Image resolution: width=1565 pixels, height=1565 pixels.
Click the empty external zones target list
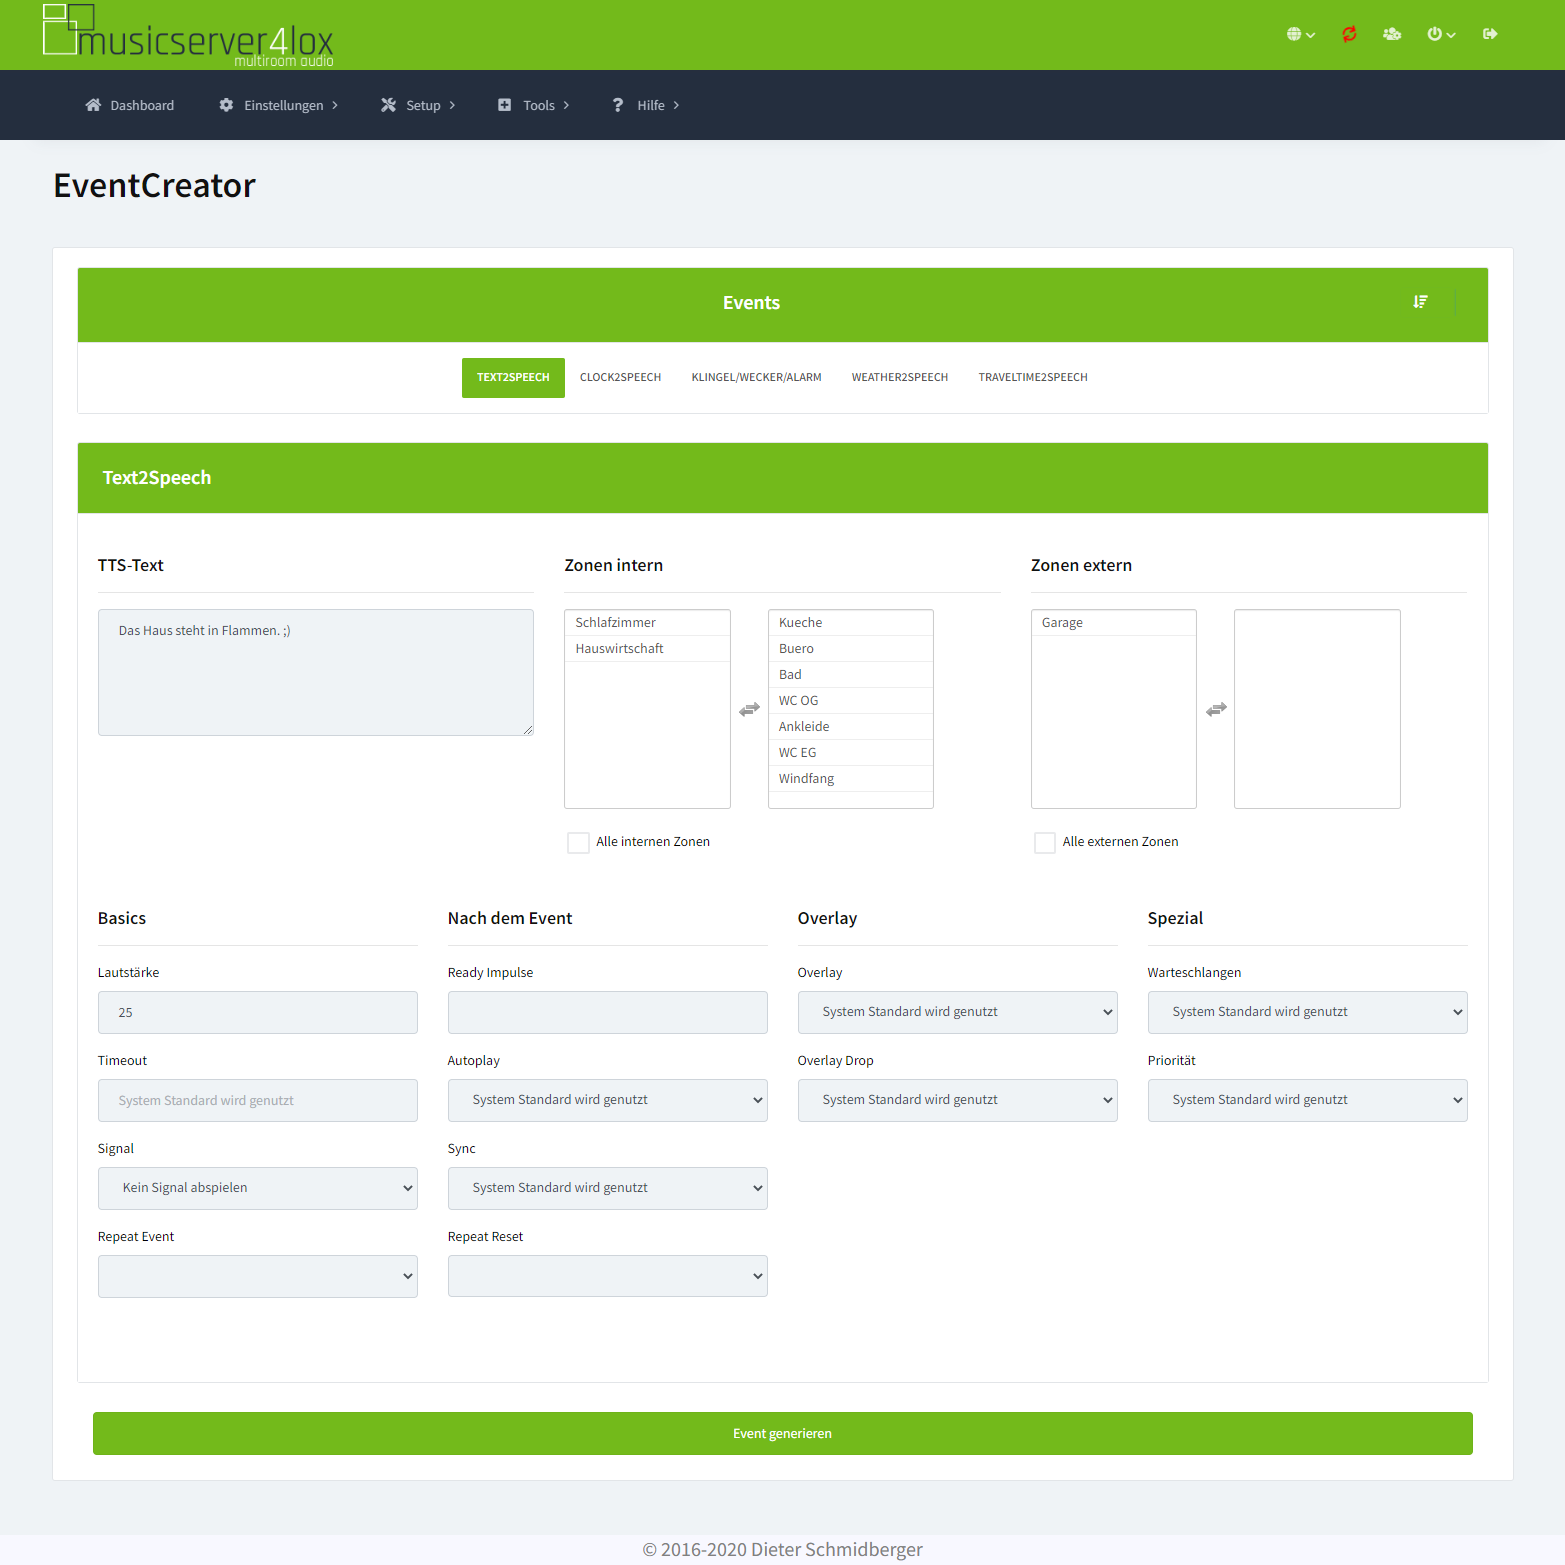pyautogui.click(x=1317, y=709)
